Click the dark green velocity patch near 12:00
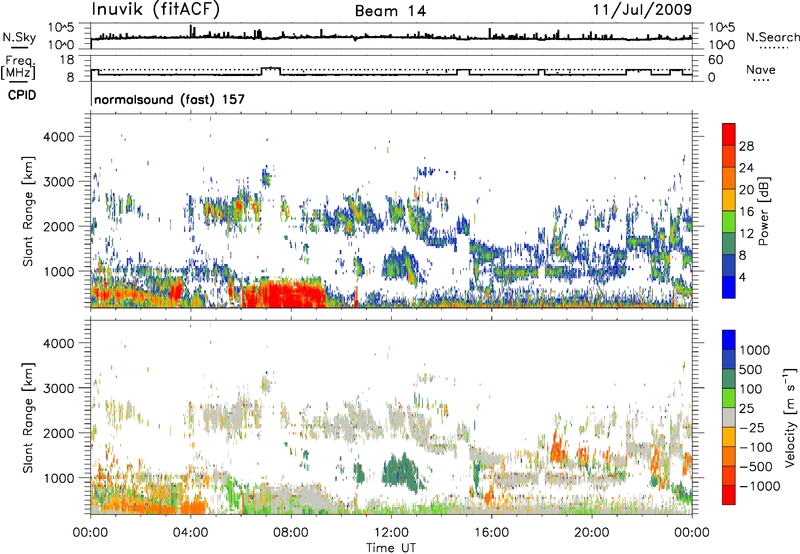 click(401, 472)
